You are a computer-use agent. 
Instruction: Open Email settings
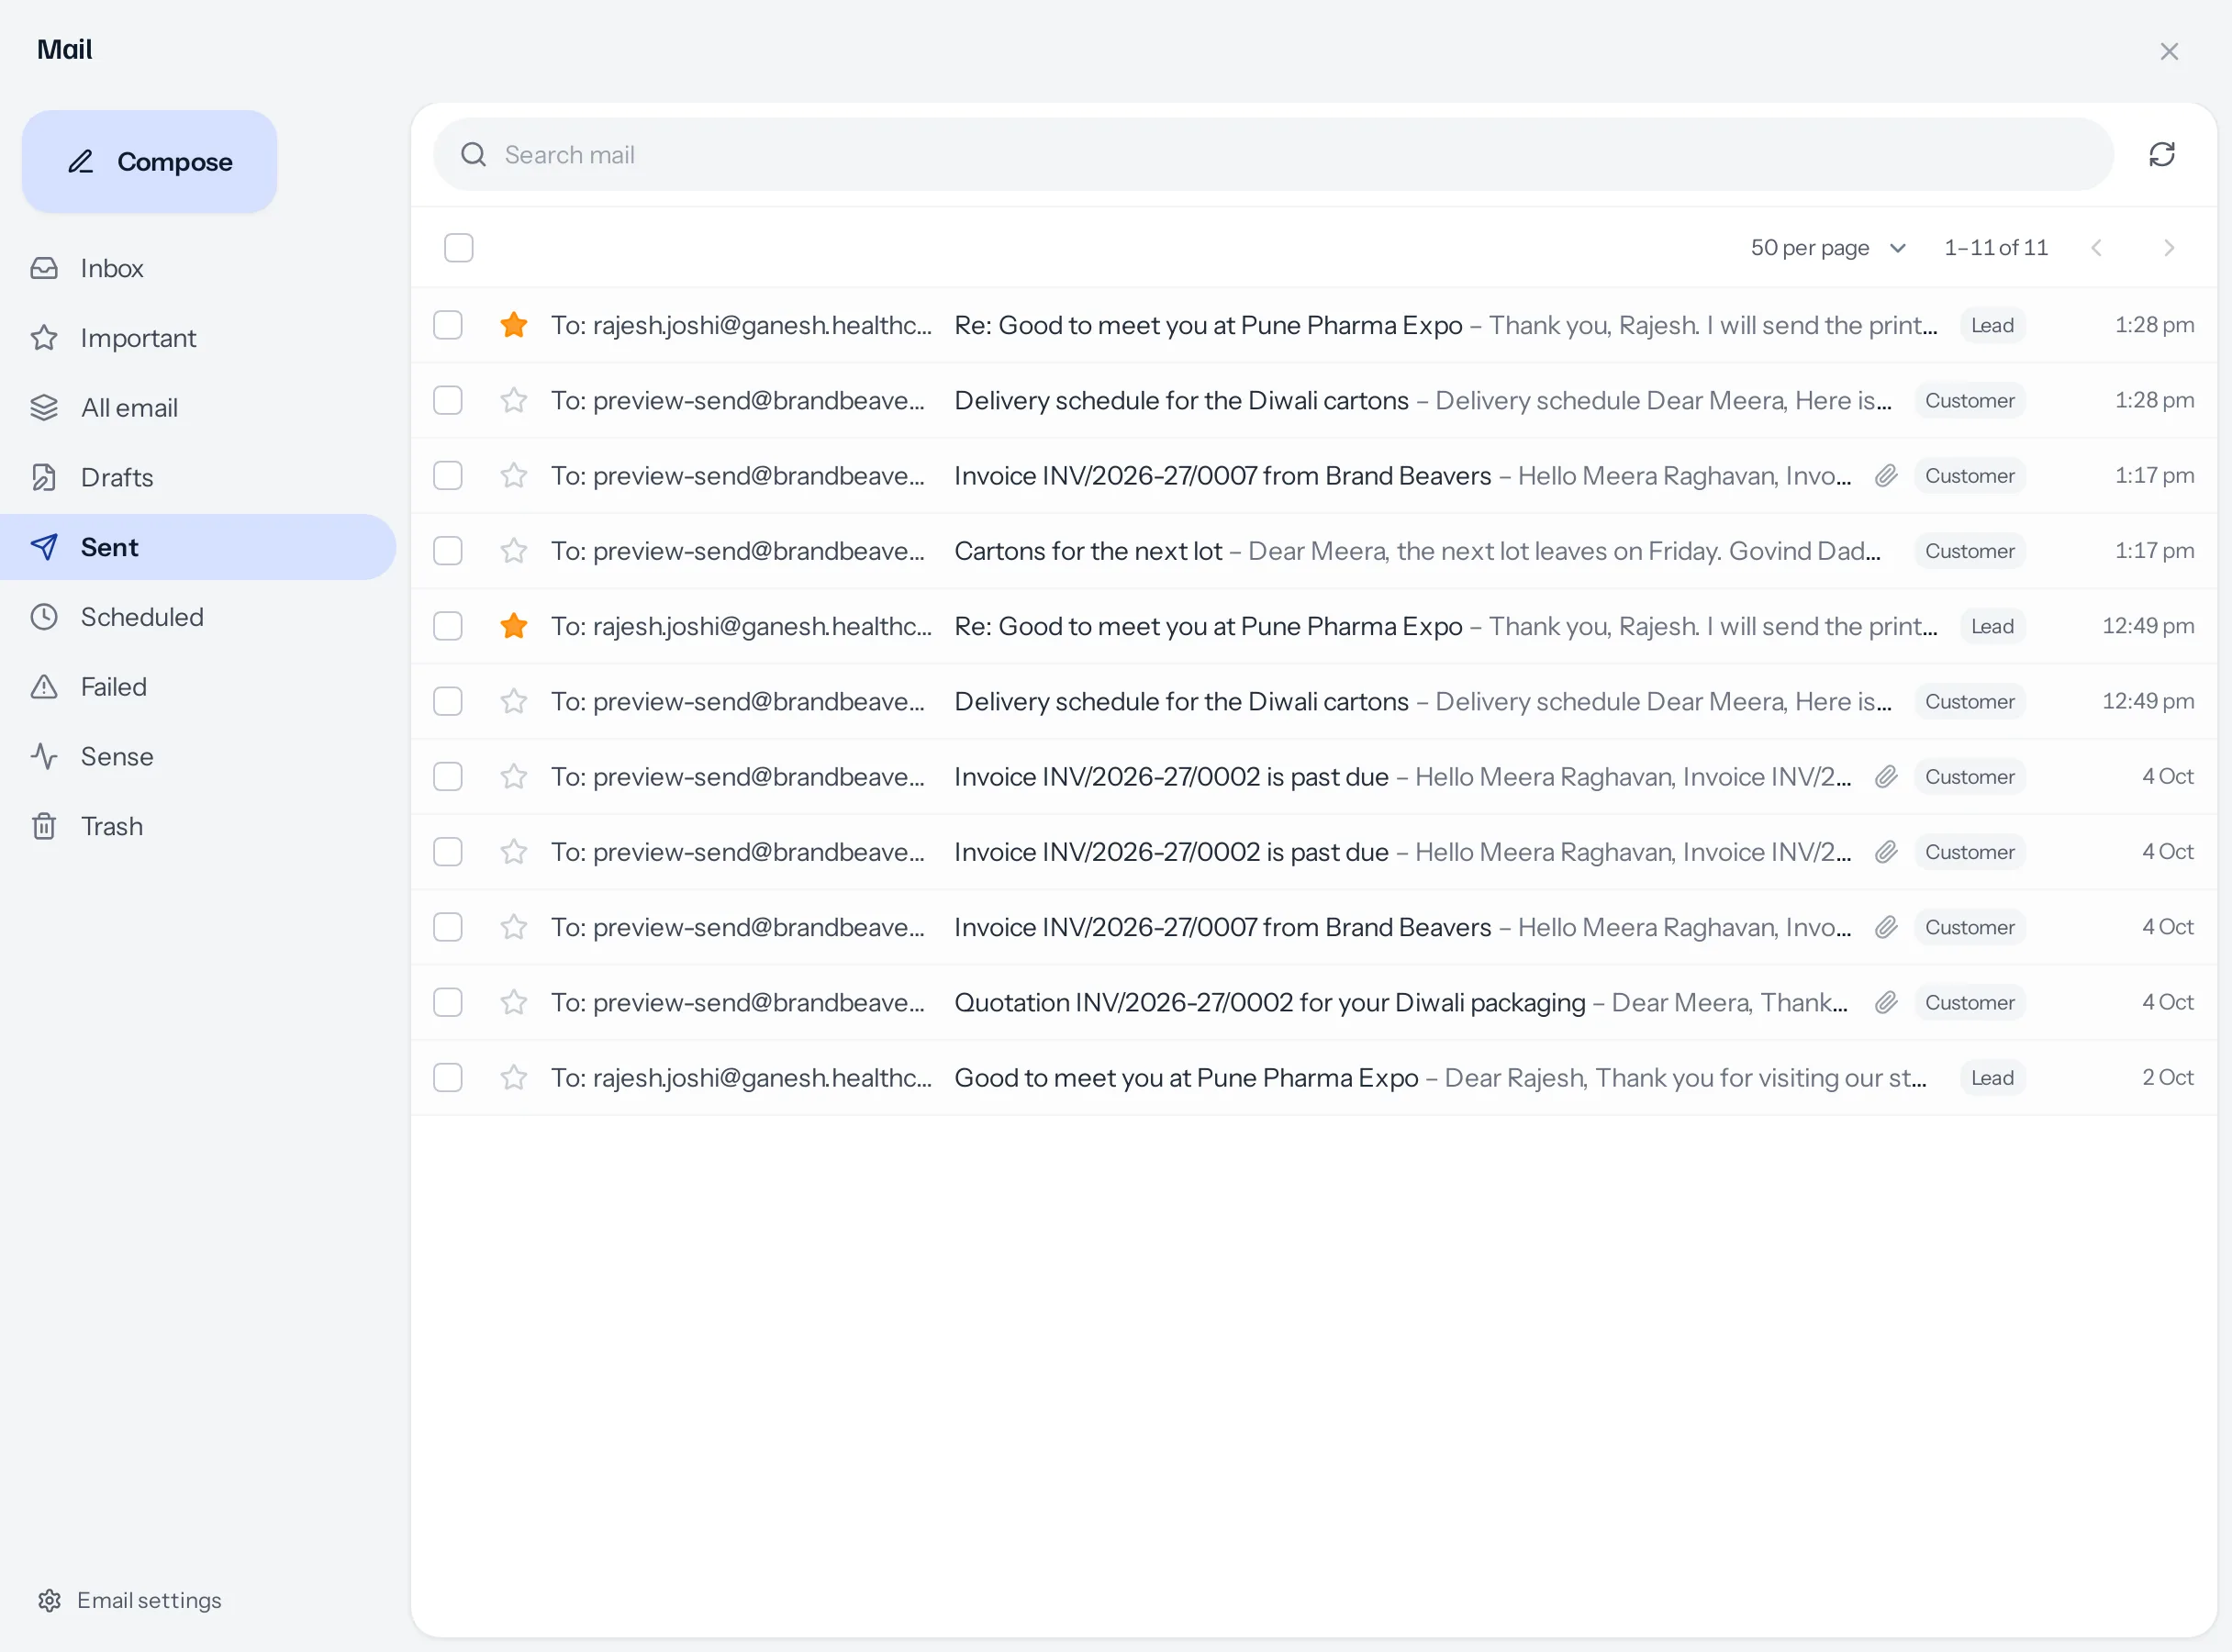130,1600
